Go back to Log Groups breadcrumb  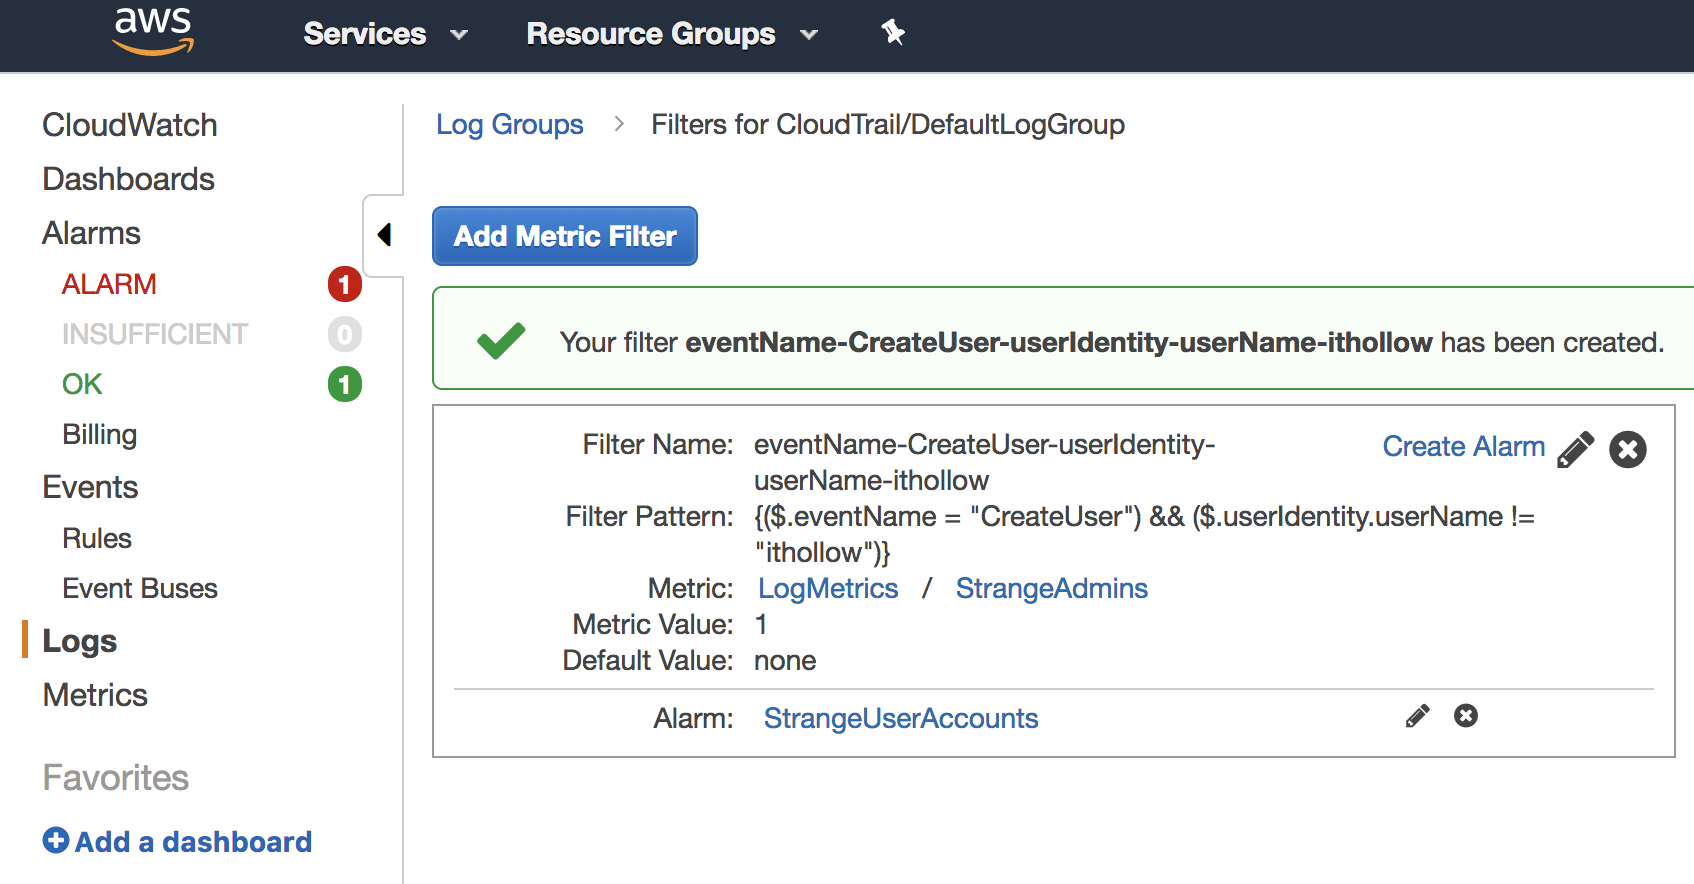[x=509, y=125]
